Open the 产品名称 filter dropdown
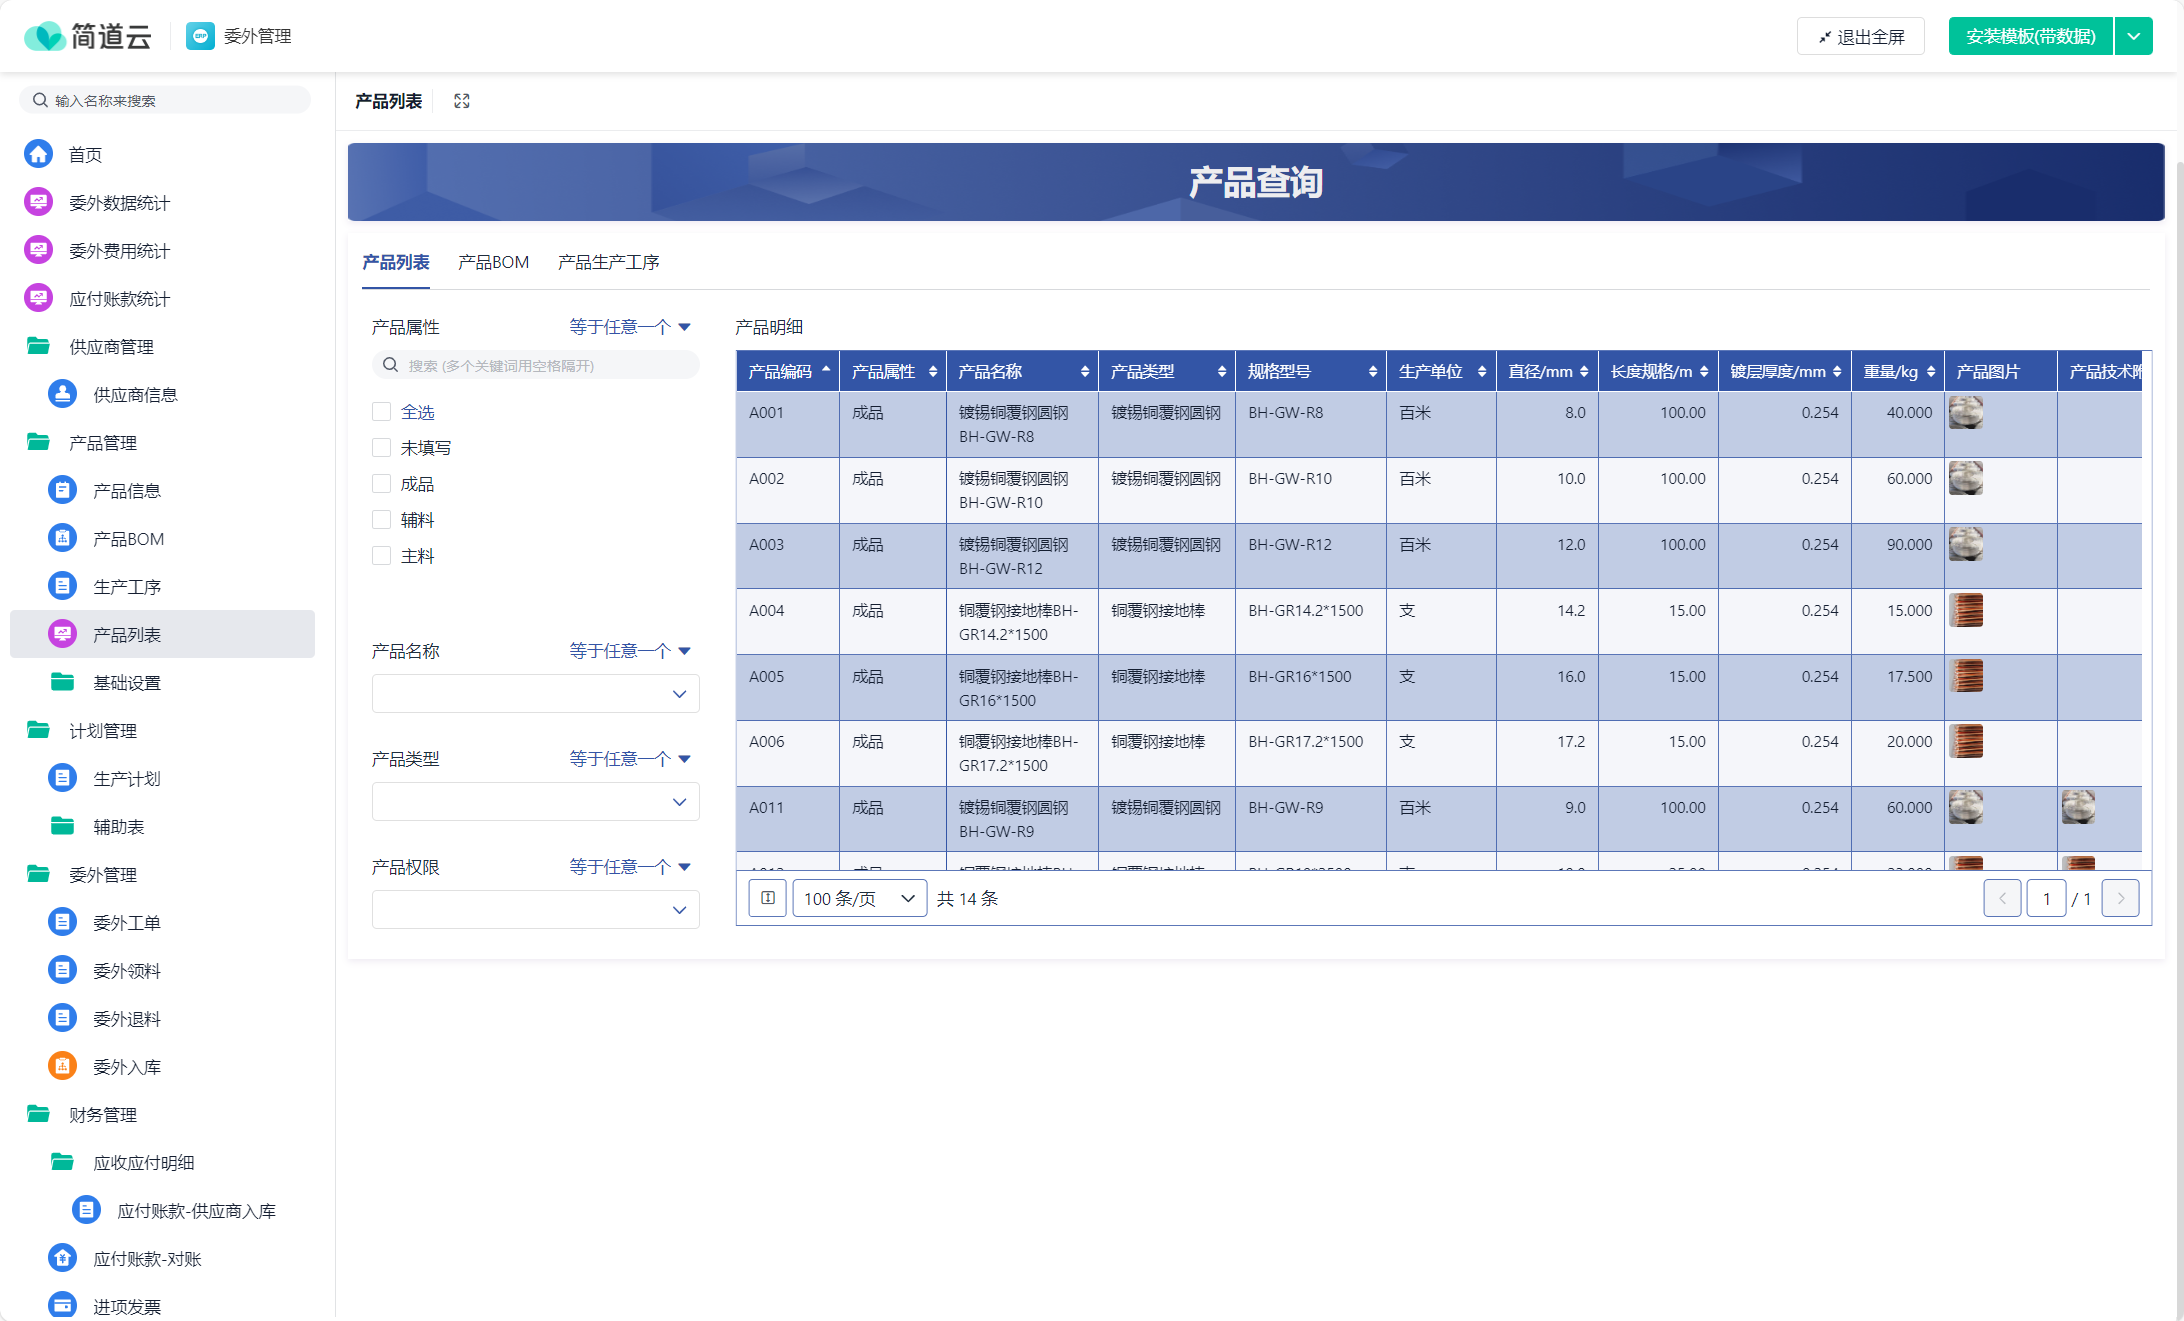This screenshot has height=1321, width=2184. pos(535,694)
